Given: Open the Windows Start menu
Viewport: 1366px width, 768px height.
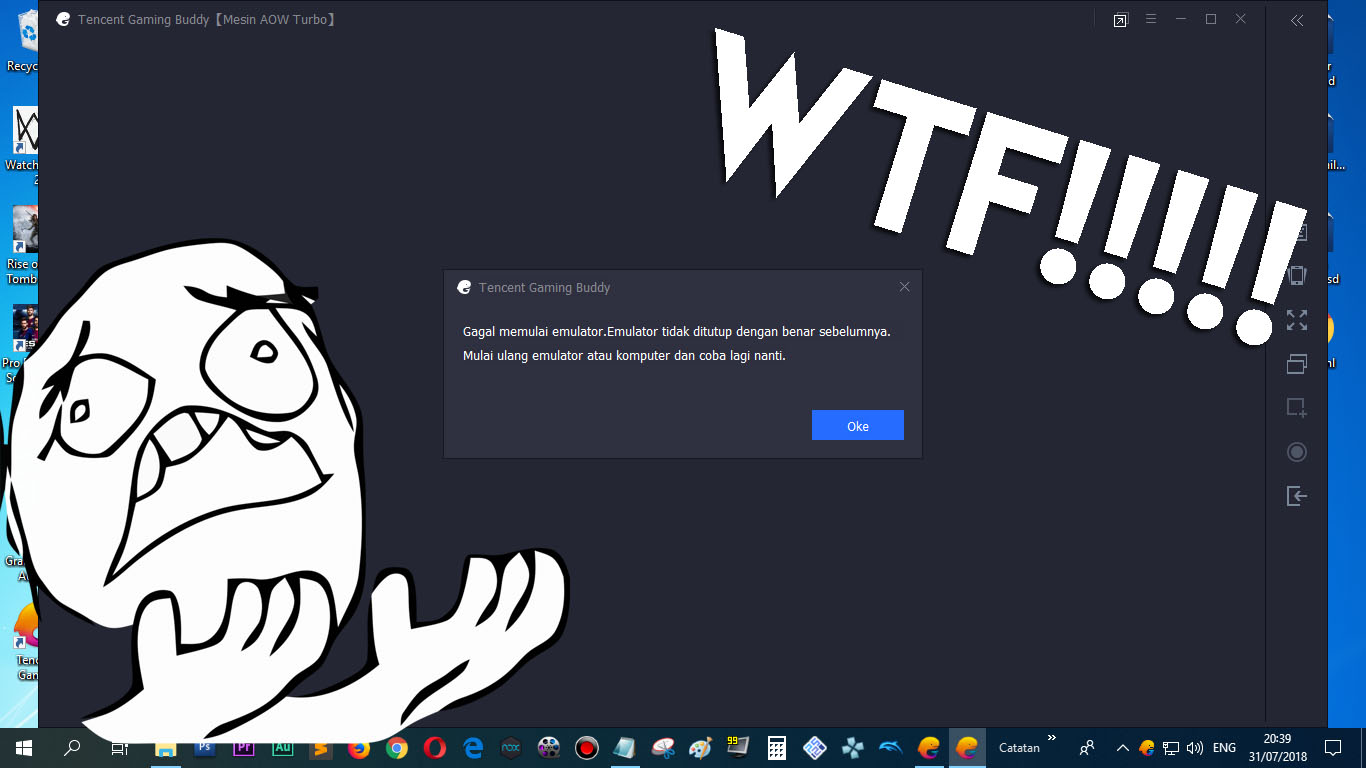Looking at the screenshot, I should [x=24, y=747].
